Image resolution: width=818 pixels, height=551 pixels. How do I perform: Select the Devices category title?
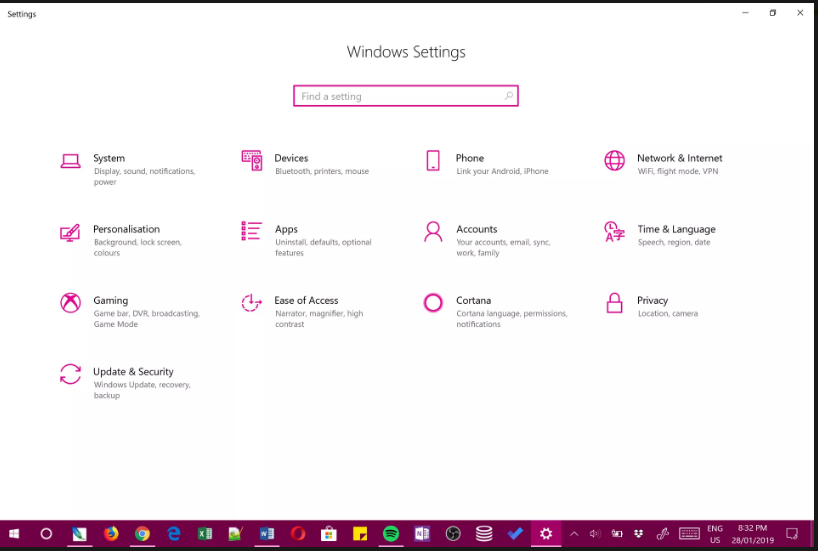291,158
